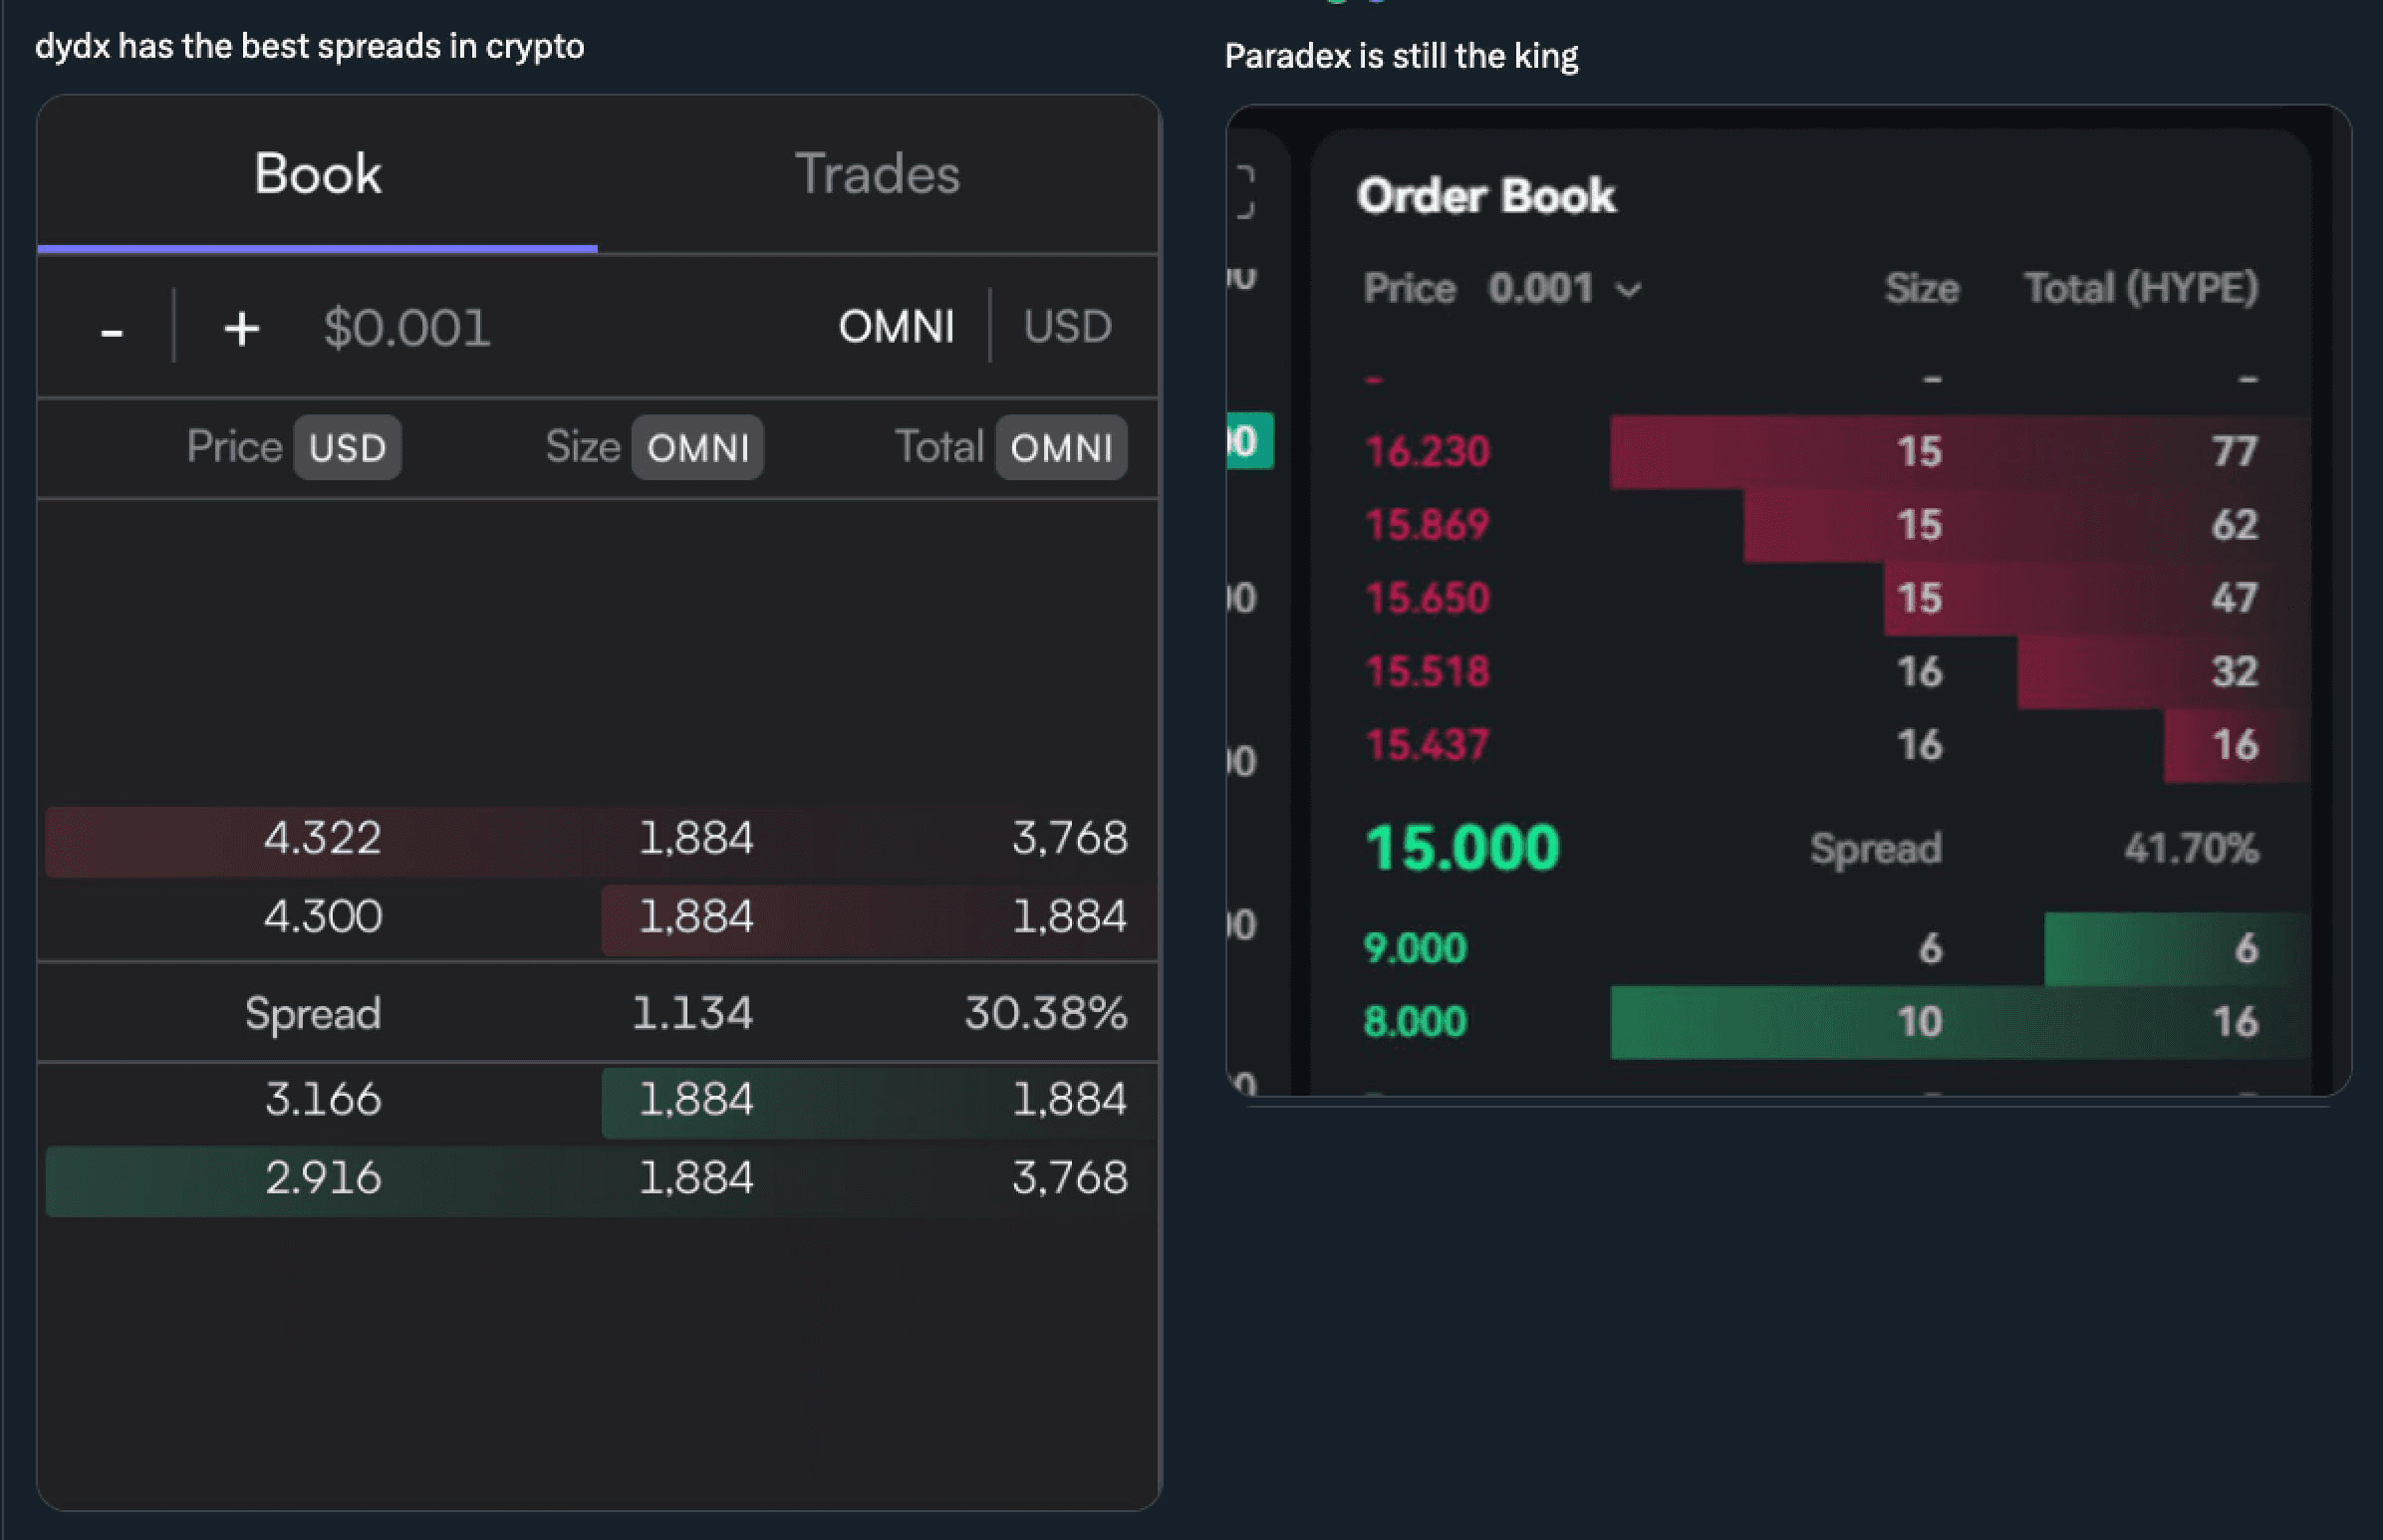Click the 15.000 last price
The image size is (2383, 1540).
[1462, 848]
